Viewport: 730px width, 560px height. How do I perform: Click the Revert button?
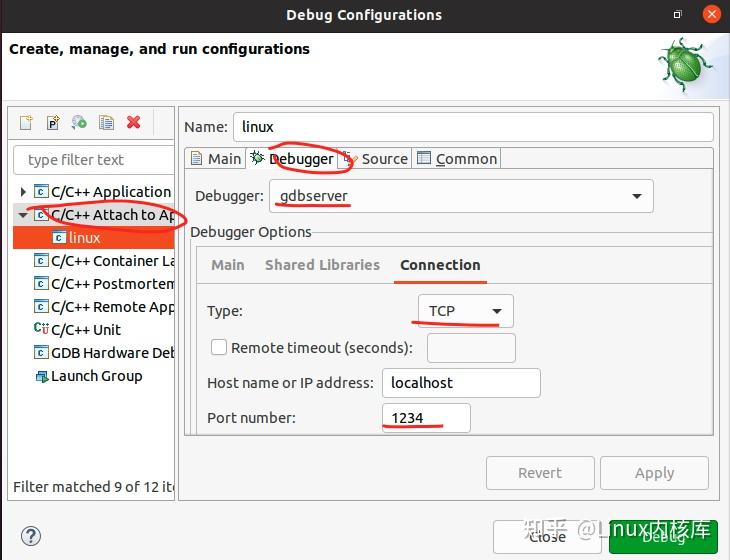click(x=540, y=473)
